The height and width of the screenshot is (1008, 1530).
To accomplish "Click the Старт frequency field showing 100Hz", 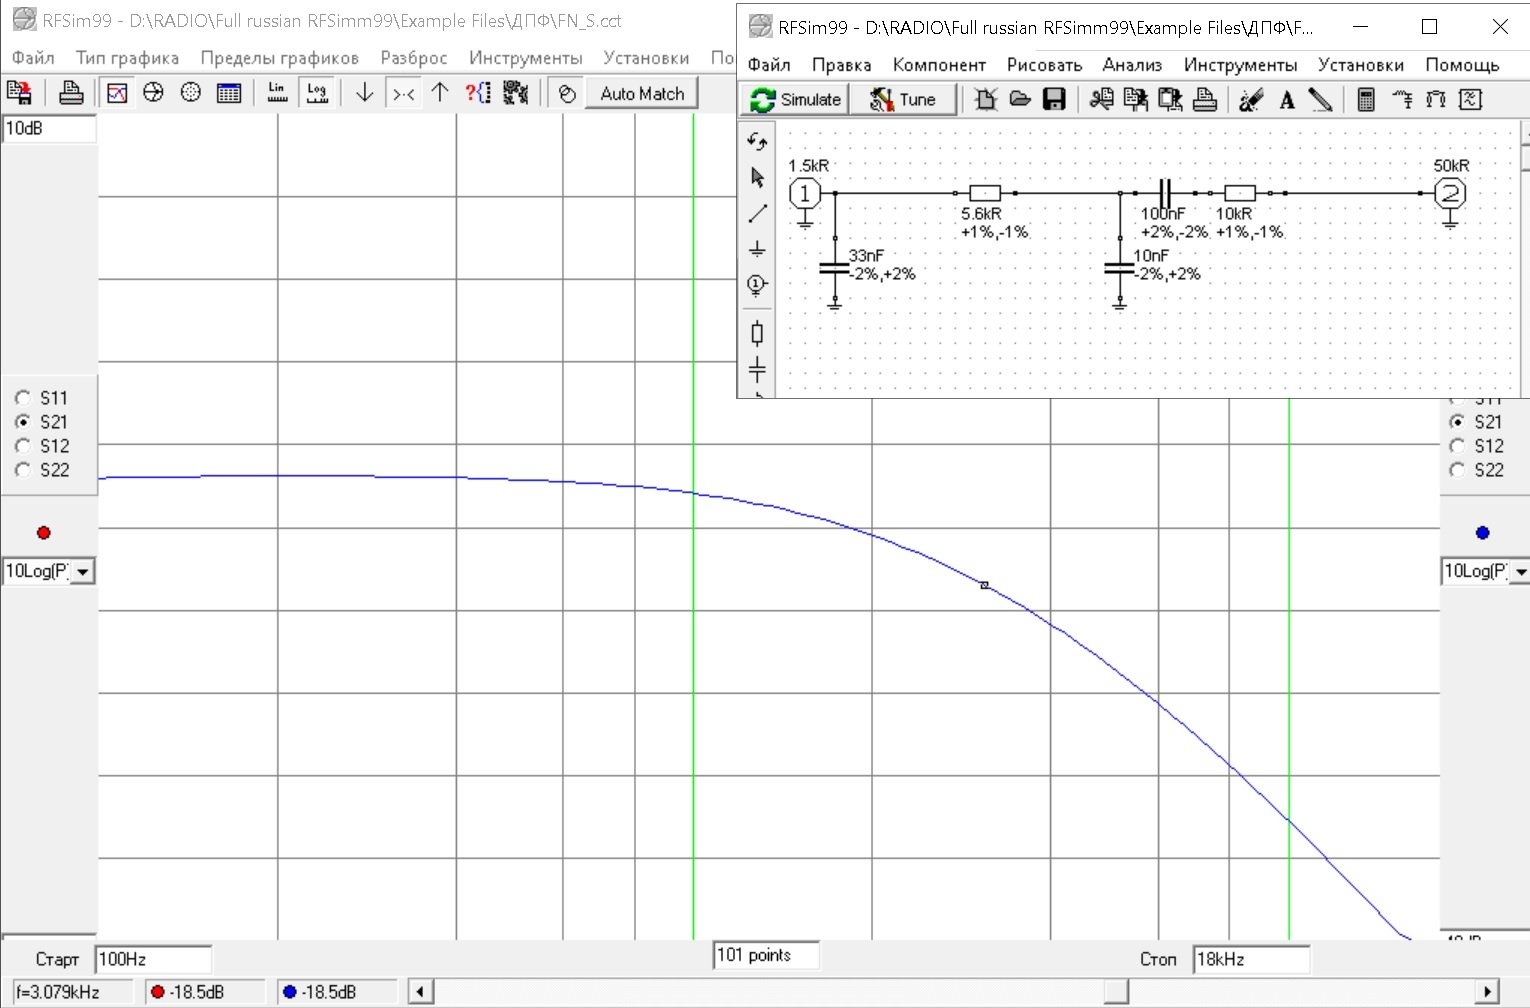I will (x=153, y=959).
